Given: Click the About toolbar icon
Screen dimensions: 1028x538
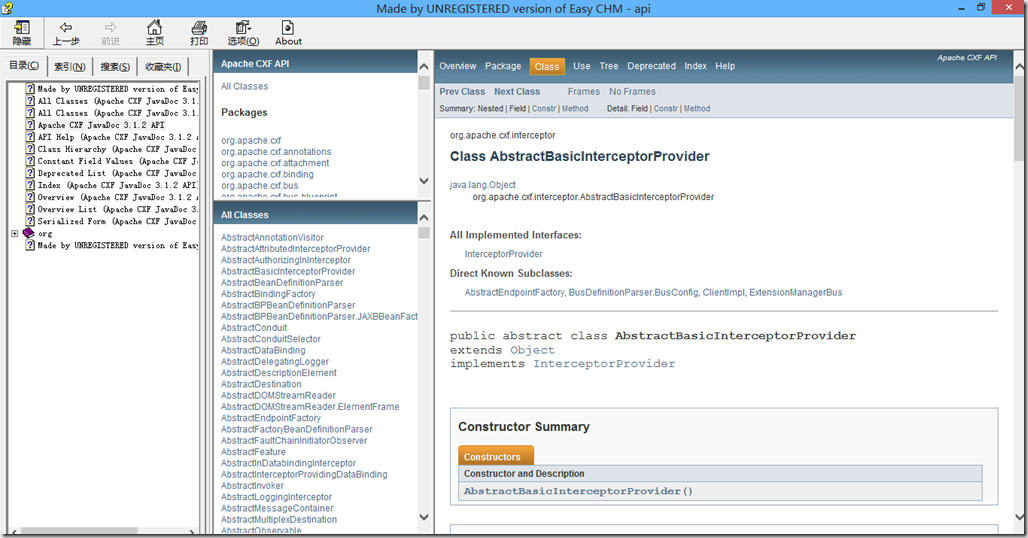Looking at the screenshot, I should coord(288,28).
